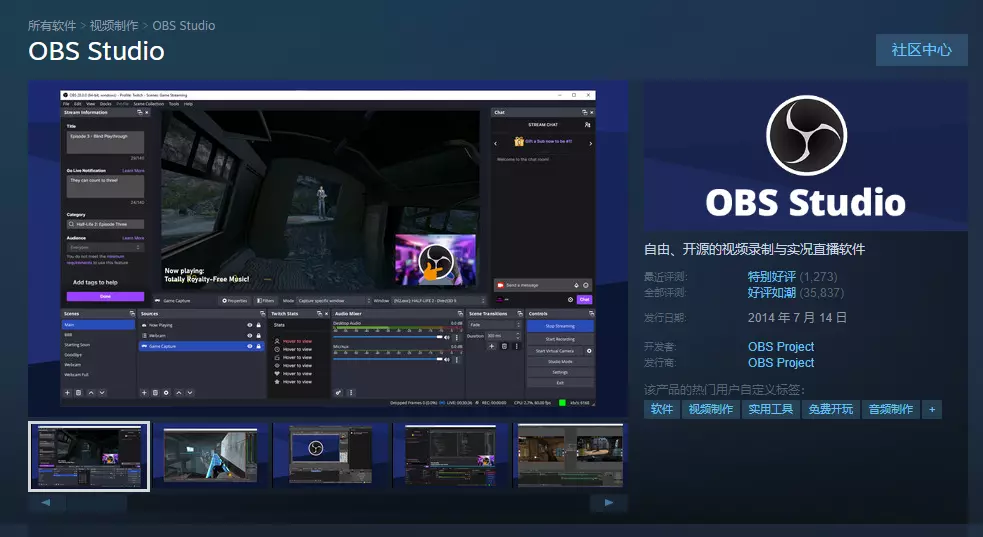Open the chat community users icon

click(x=587, y=125)
